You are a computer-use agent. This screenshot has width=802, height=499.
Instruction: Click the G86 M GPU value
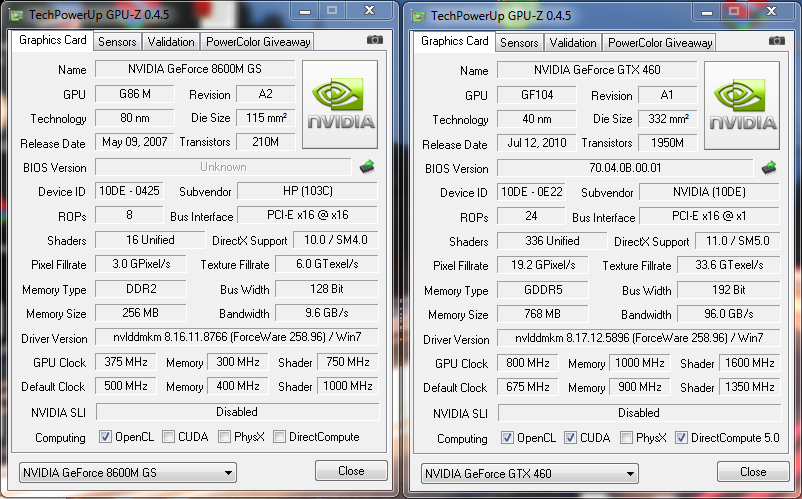coord(135,94)
